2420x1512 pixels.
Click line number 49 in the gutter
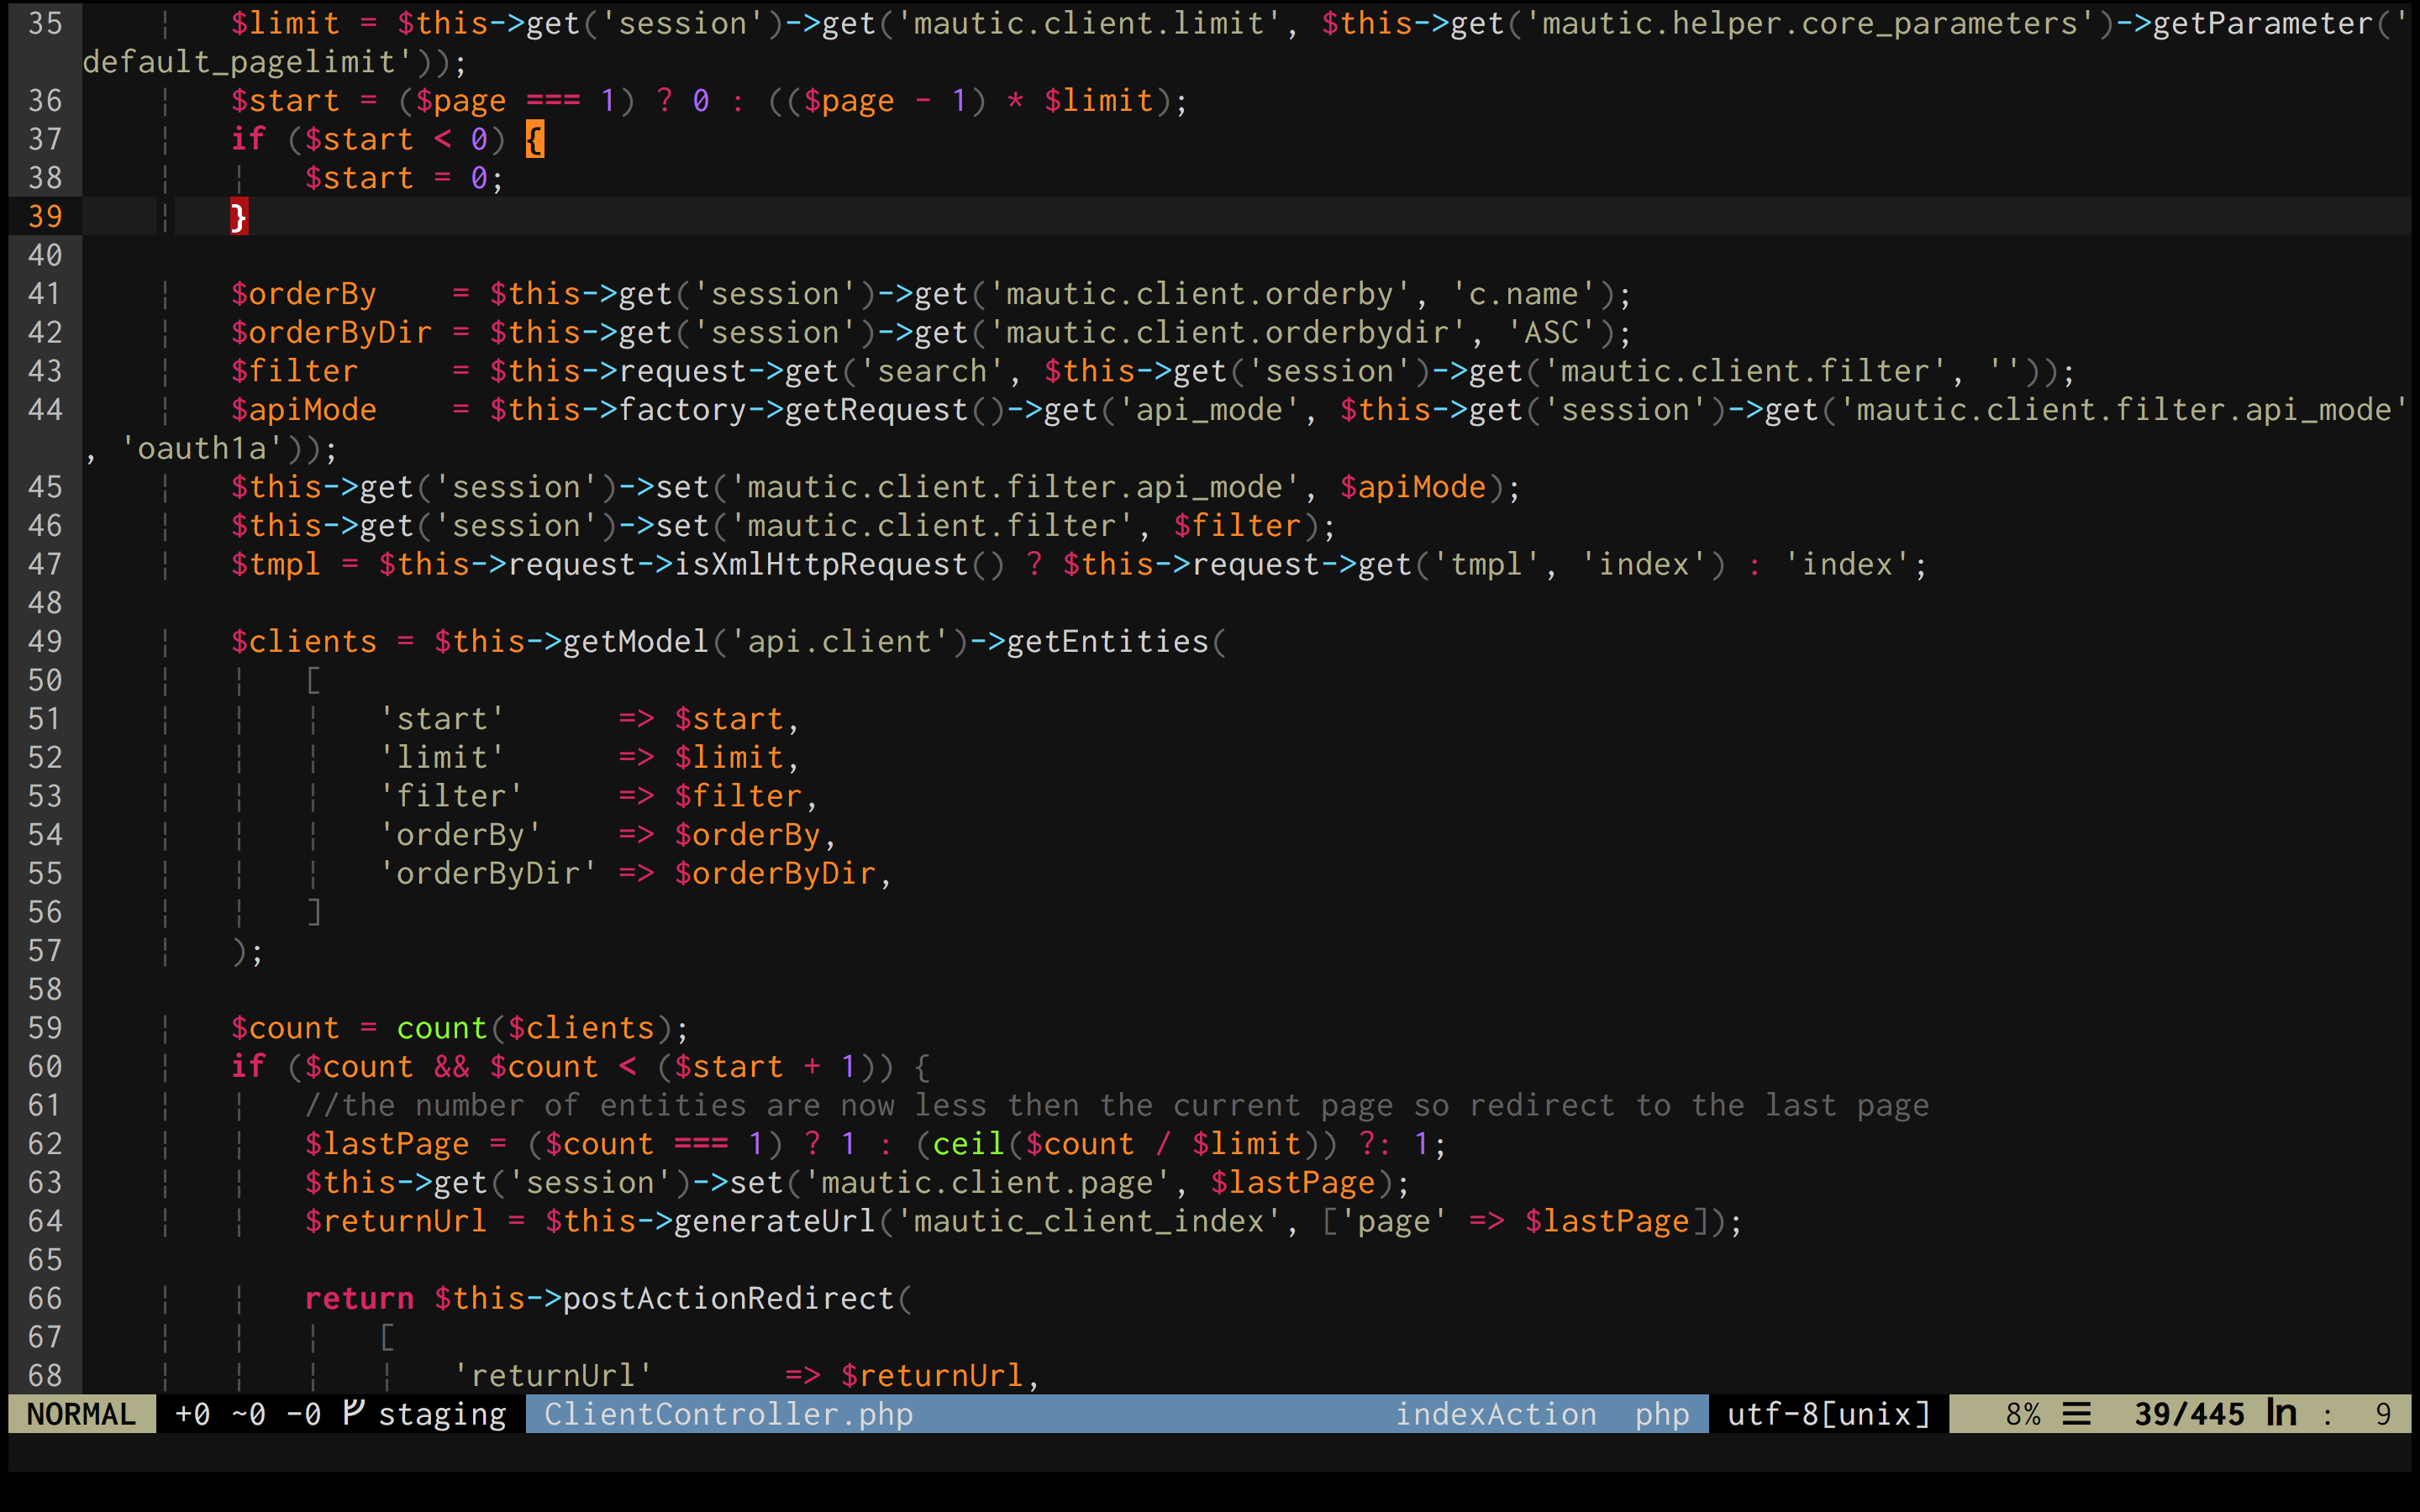tap(45, 642)
